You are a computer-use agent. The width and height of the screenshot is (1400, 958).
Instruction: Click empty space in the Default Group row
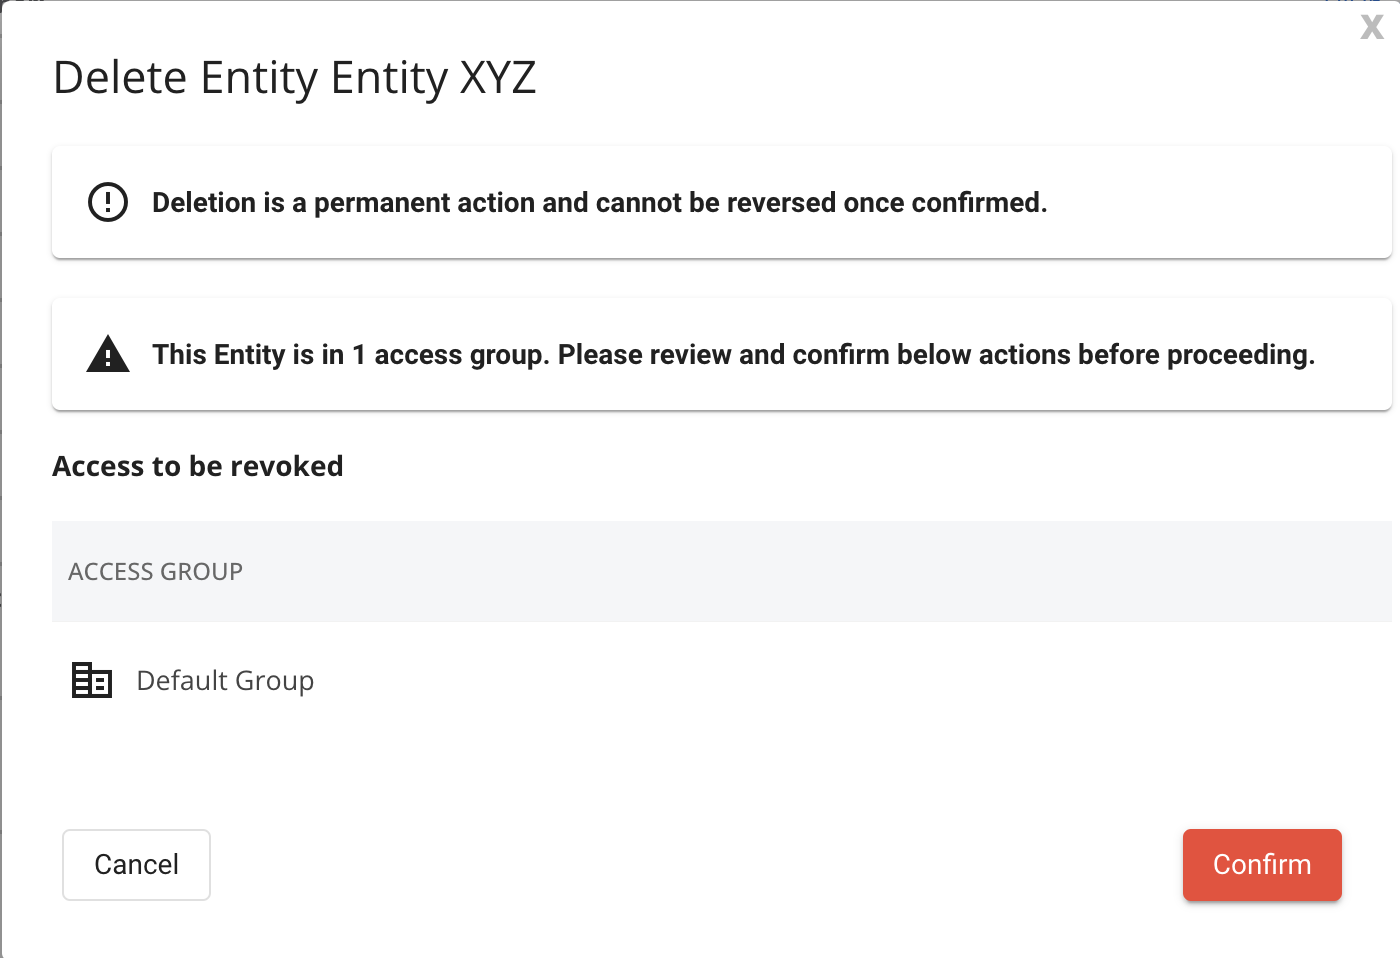(850, 680)
